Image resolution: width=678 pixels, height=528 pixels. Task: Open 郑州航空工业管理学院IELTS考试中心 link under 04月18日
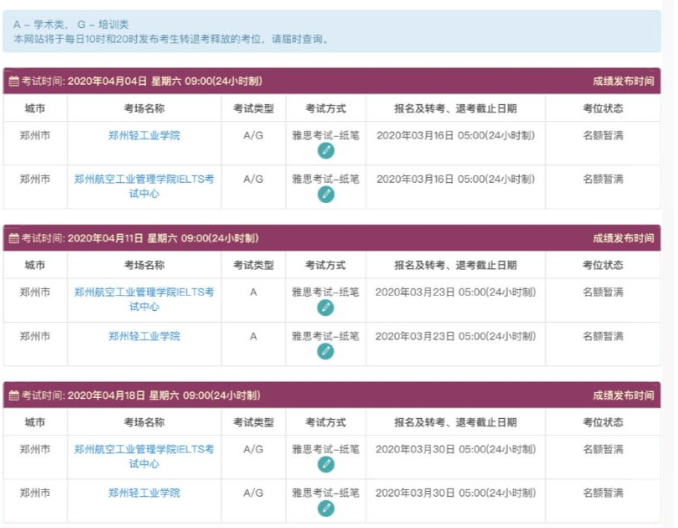point(144,456)
